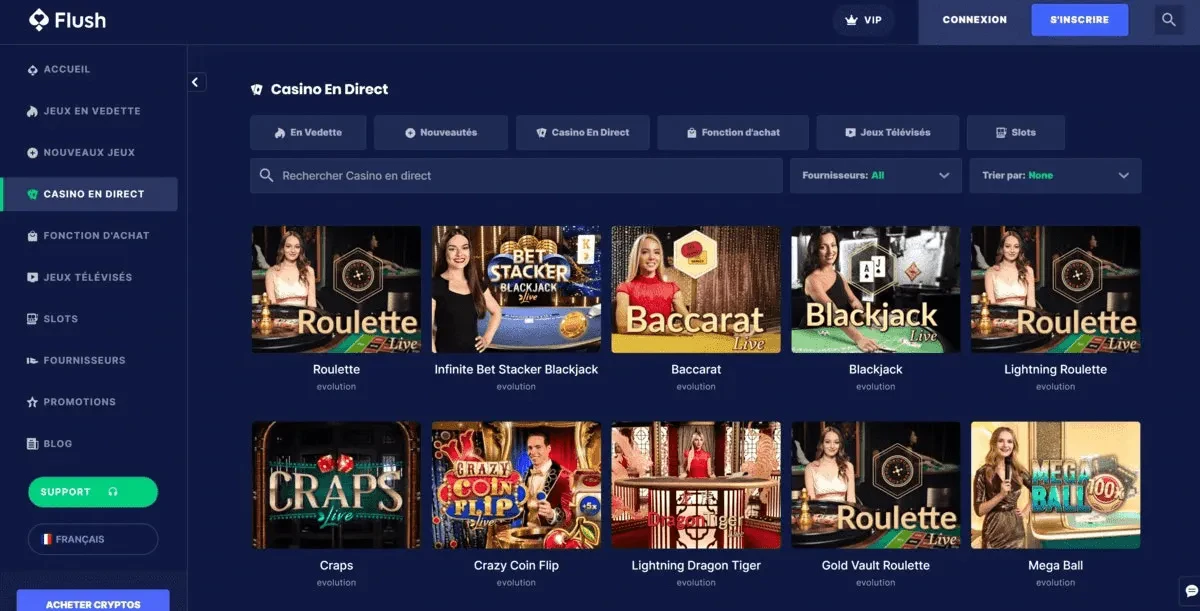Click the S'INSCRIRE button
Image resolution: width=1200 pixels, height=611 pixels.
click(x=1080, y=20)
